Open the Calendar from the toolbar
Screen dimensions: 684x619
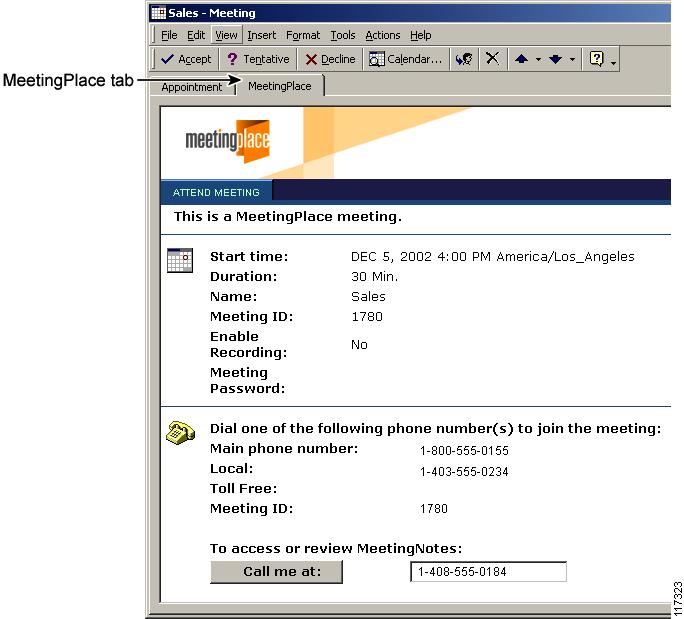click(405, 59)
